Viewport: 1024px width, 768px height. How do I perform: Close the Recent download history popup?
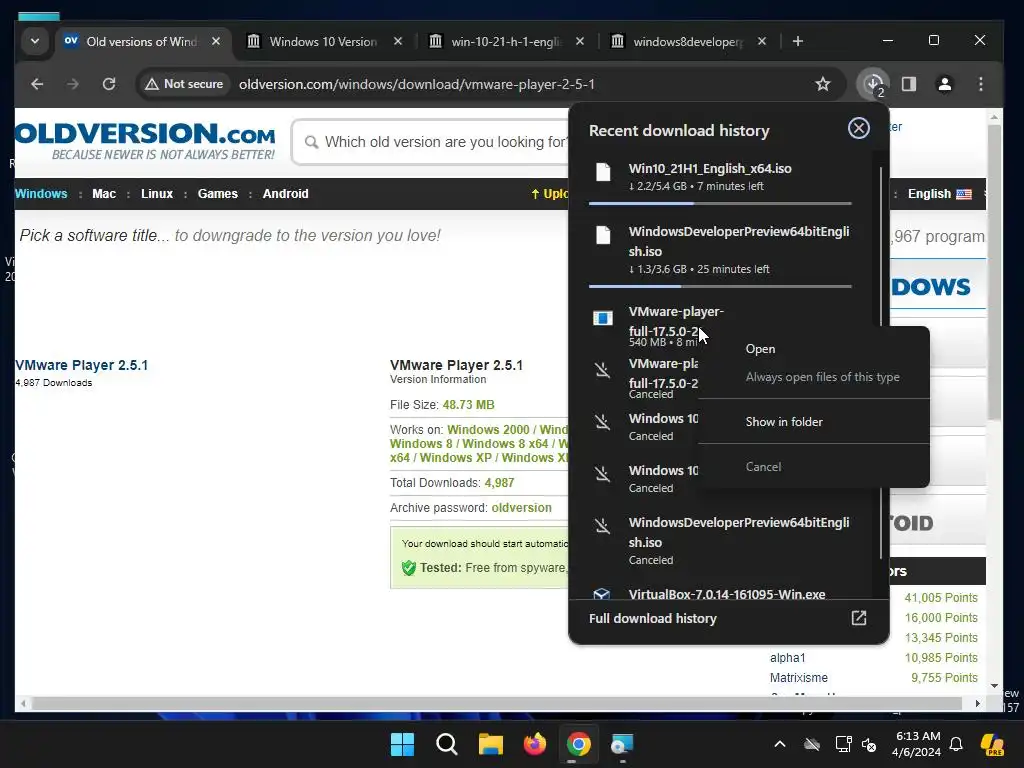(858, 128)
